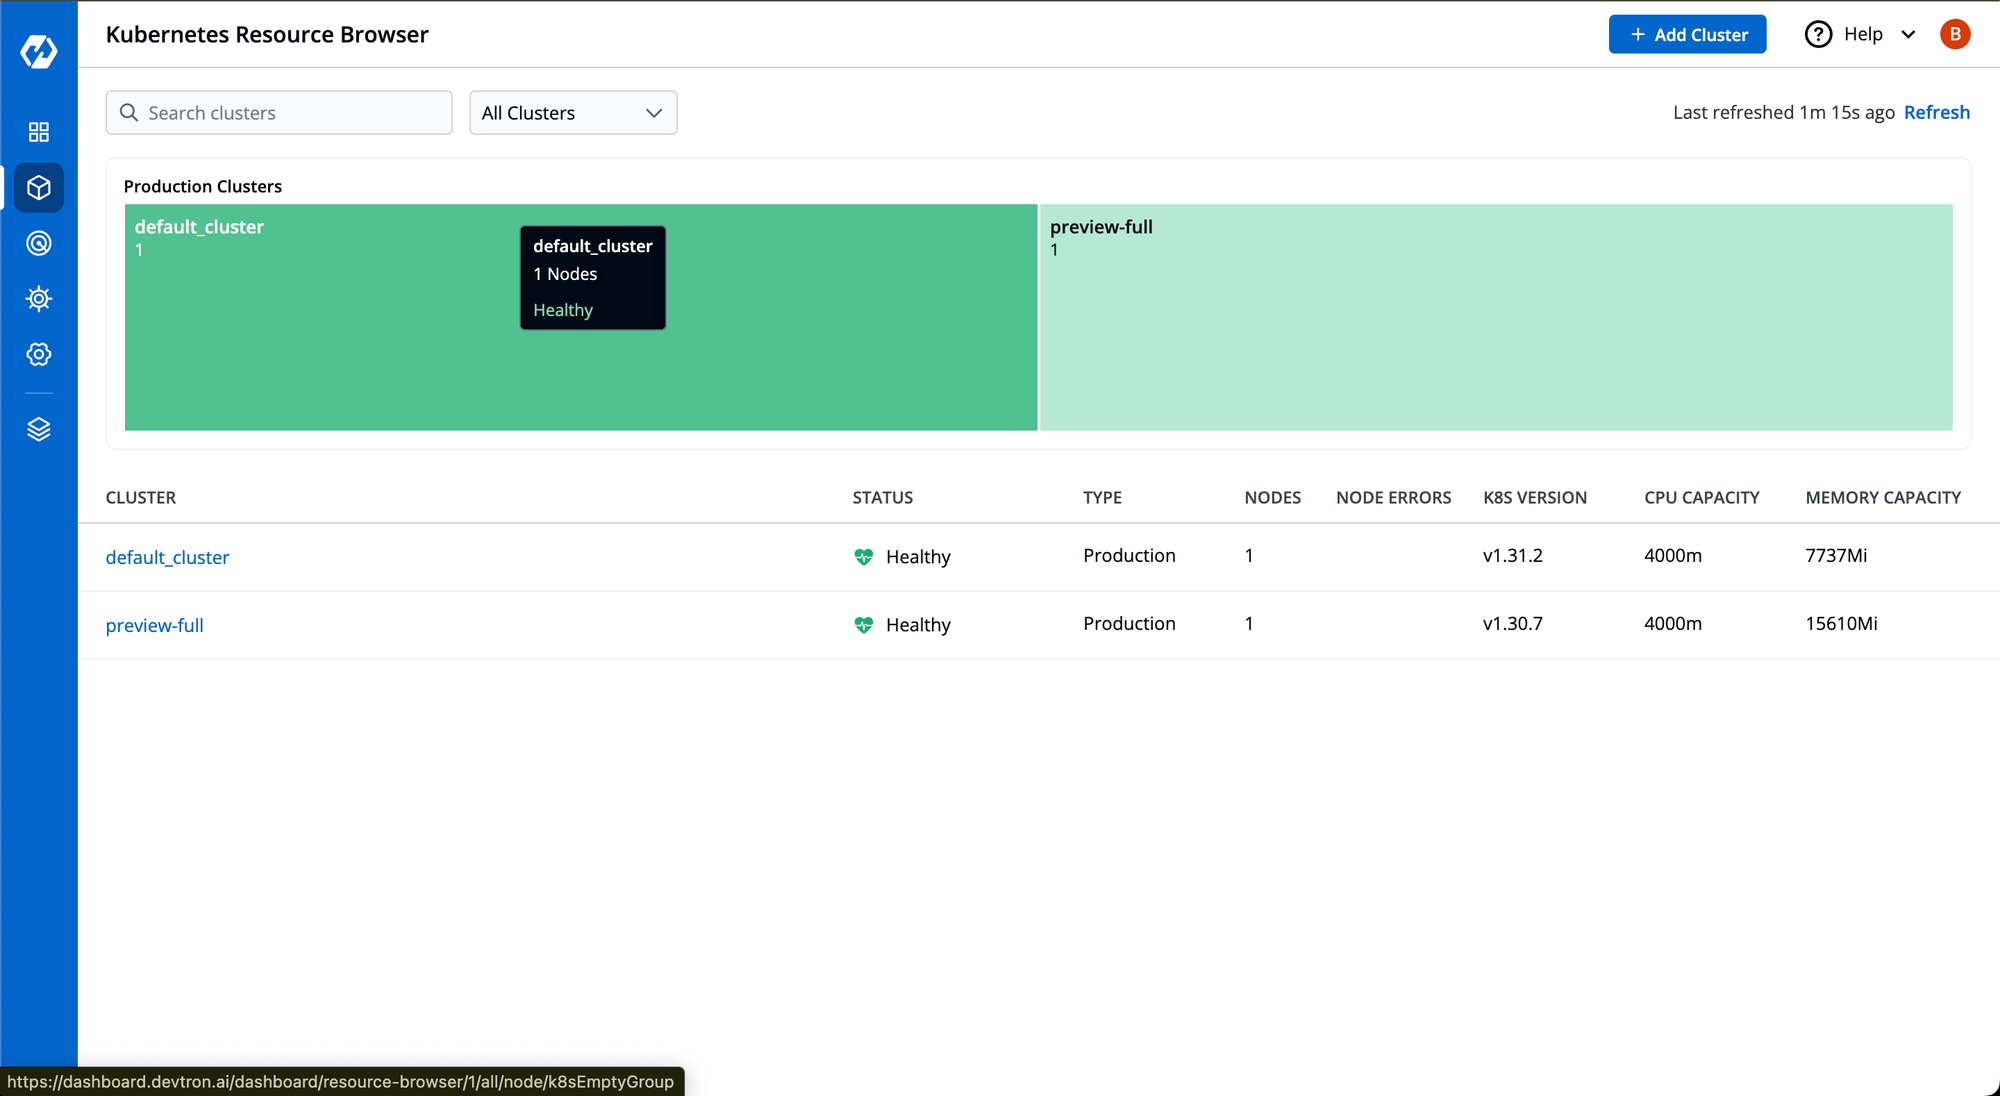Image resolution: width=2000 pixels, height=1096 pixels.
Task: Click the K8S VERSION column header
Action: point(1535,497)
